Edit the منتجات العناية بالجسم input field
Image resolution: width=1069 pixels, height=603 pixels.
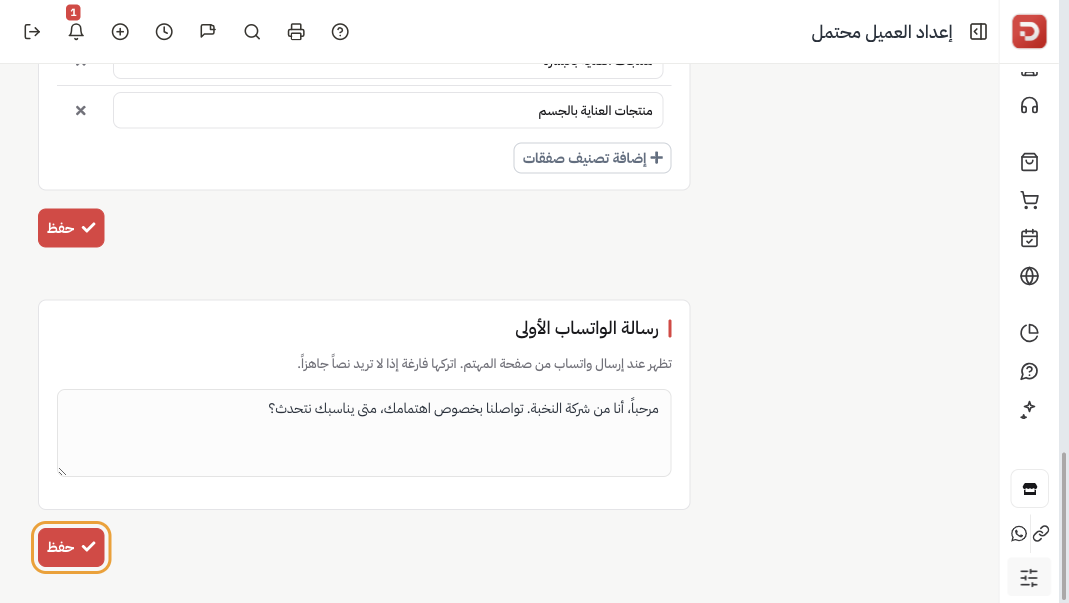tap(388, 111)
